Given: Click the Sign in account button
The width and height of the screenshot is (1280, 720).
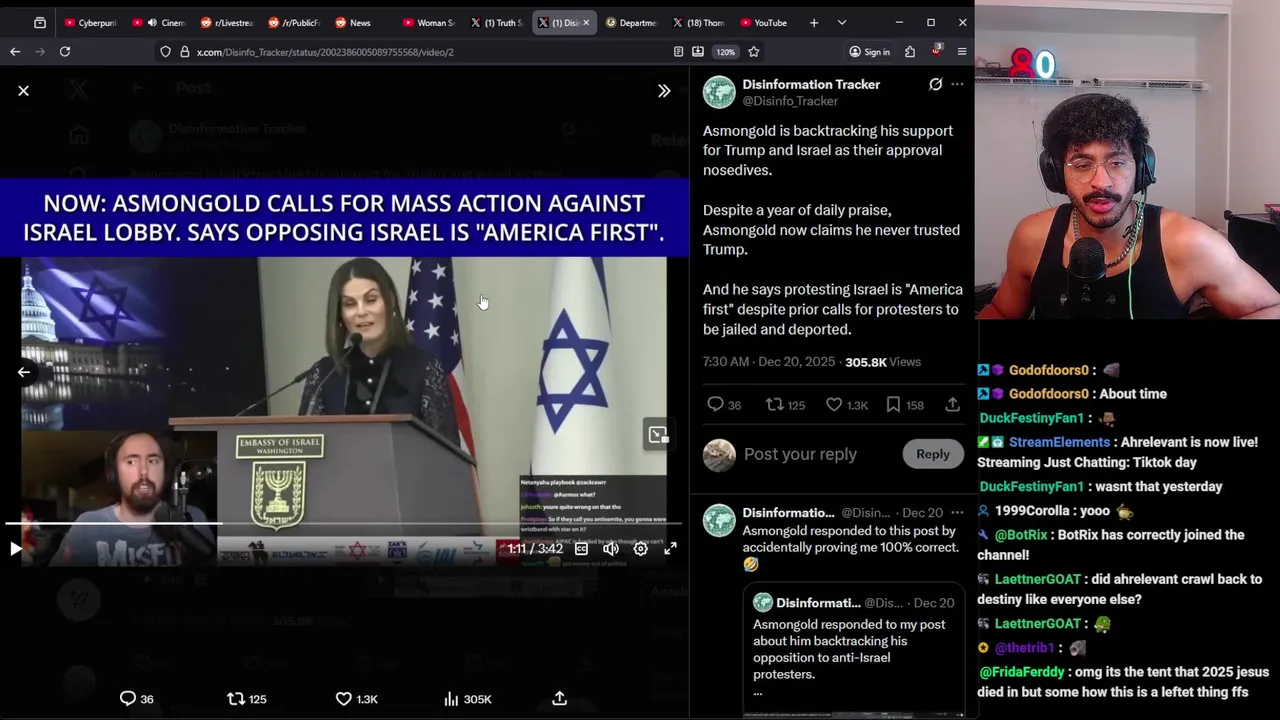Looking at the screenshot, I should (869, 52).
